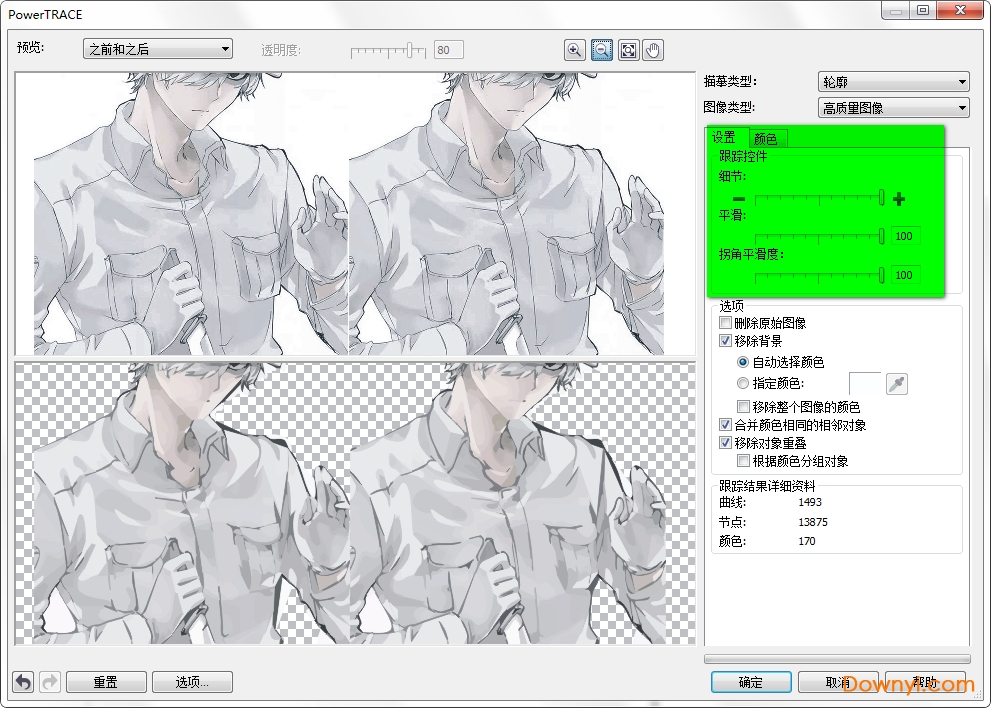Switch to the 颜色 tab
The width and height of the screenshot is (991, 708).
point(766,138)
